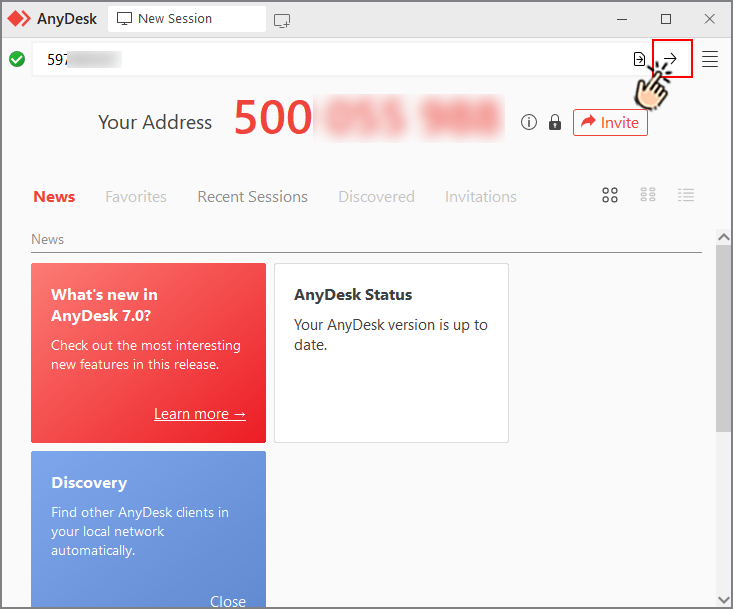Close the AnyDesk window
The image size is (733, 609).
(x=710, y=19)
